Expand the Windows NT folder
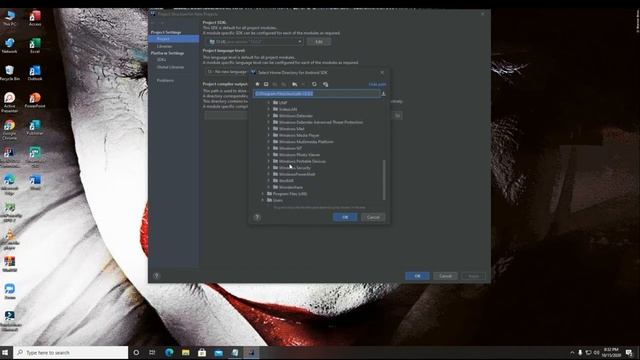640x360 pixels. tap(269, 148)
